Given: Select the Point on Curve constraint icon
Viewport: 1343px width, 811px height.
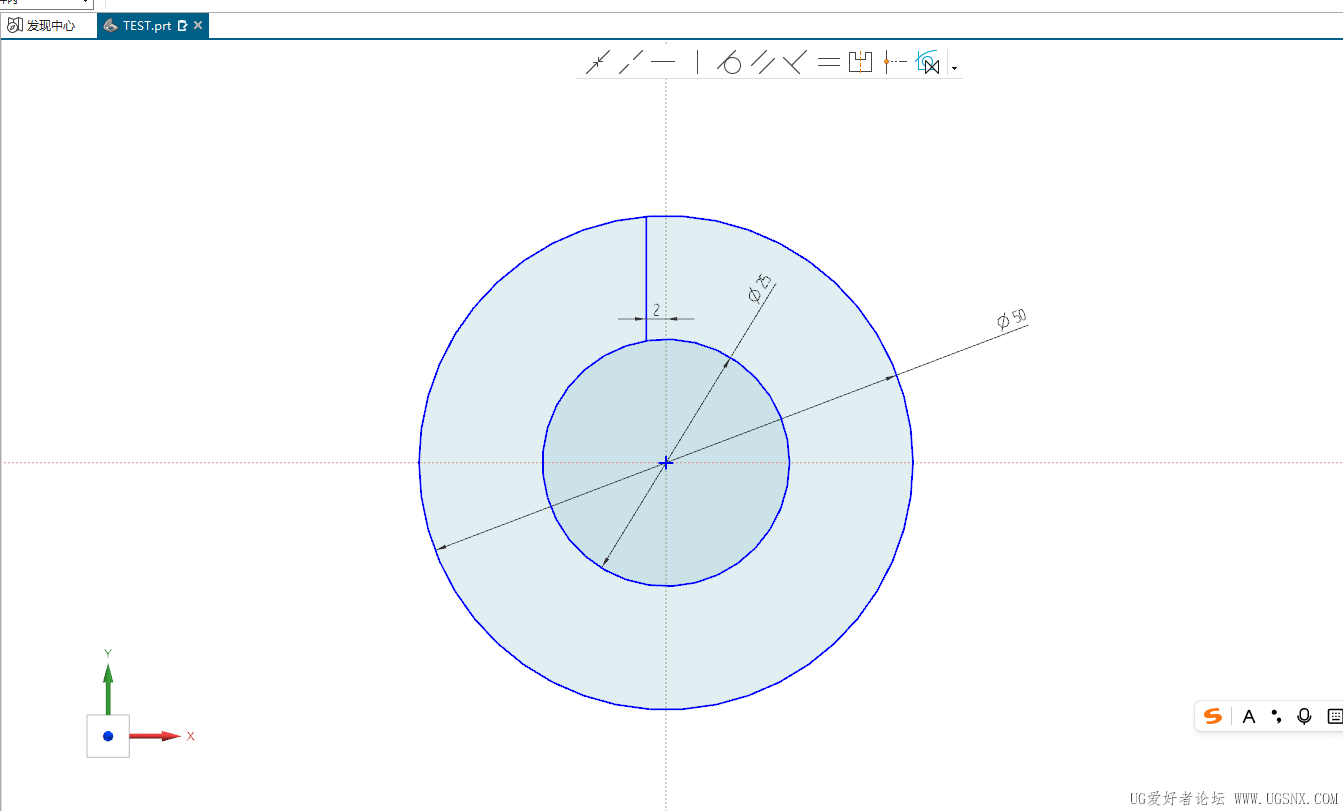Looking at the screenshot, I should [x=597, y=63].
